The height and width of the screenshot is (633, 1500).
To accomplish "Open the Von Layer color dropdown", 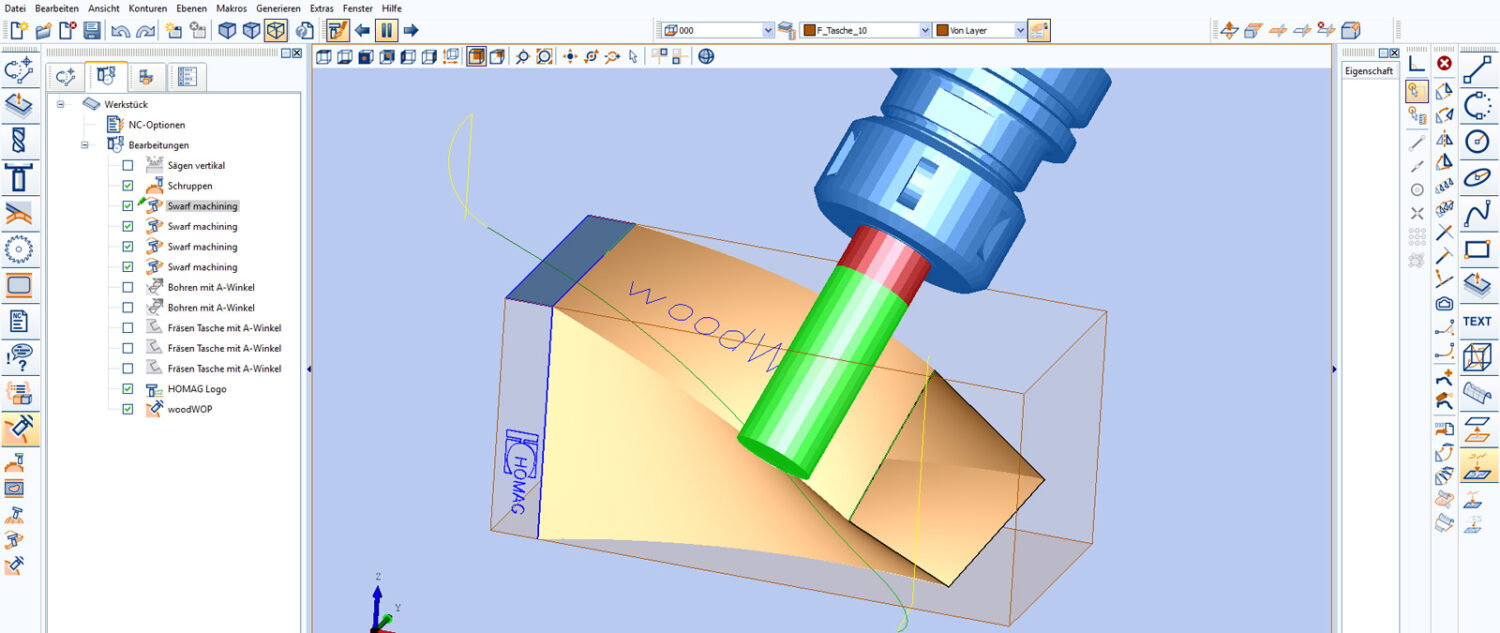I will click(x=1020, y=31).
